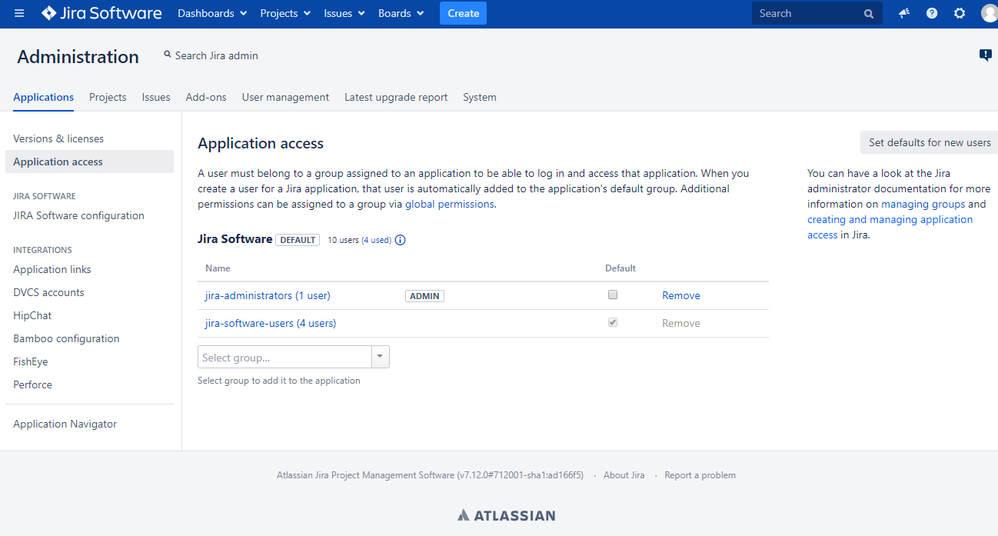Image resolution: width=998 pixels, height=536 pixels.
Task: Open Versions & licenses in sidebar
Action: (x=59, y=139)
